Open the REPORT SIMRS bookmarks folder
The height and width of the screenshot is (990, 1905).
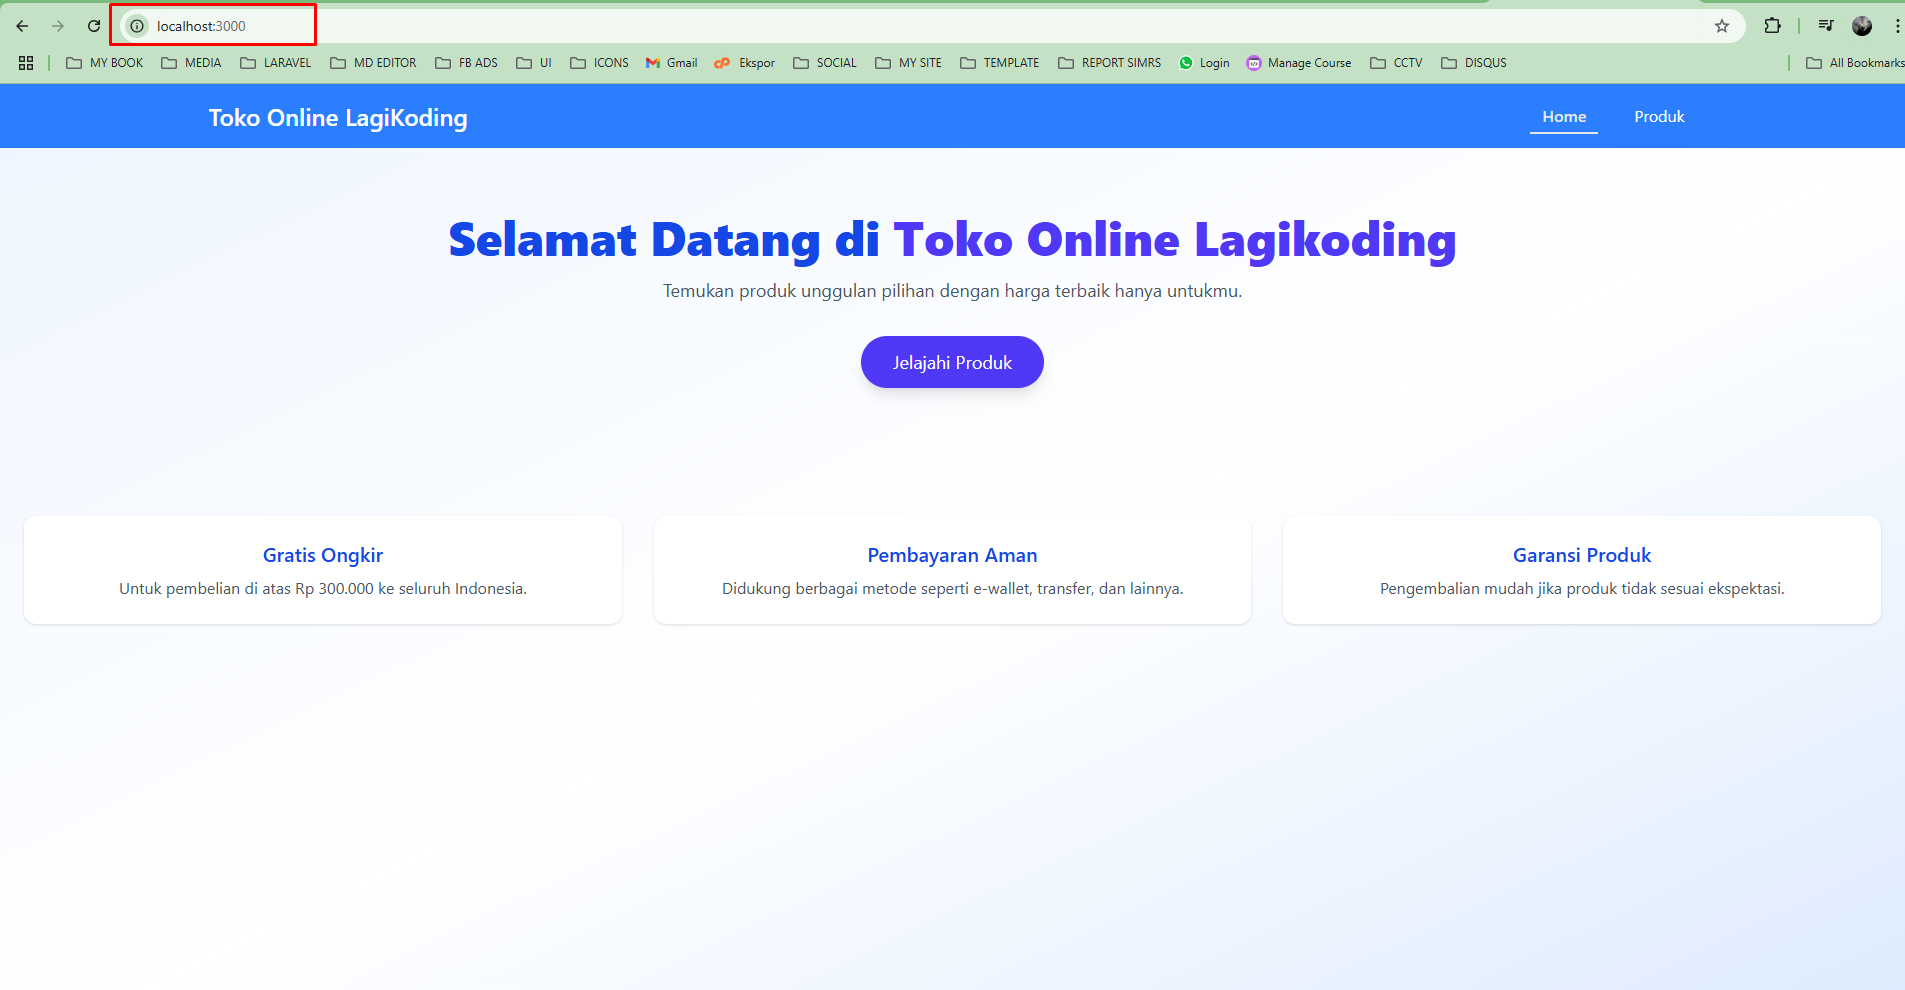[x=1110, y=62]
